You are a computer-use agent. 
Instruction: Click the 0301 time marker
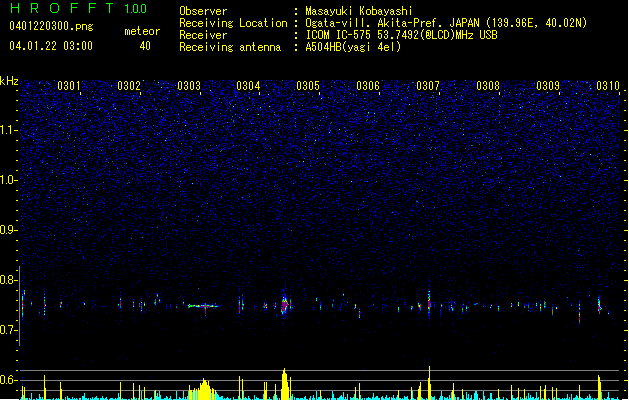tap(69, 86)
